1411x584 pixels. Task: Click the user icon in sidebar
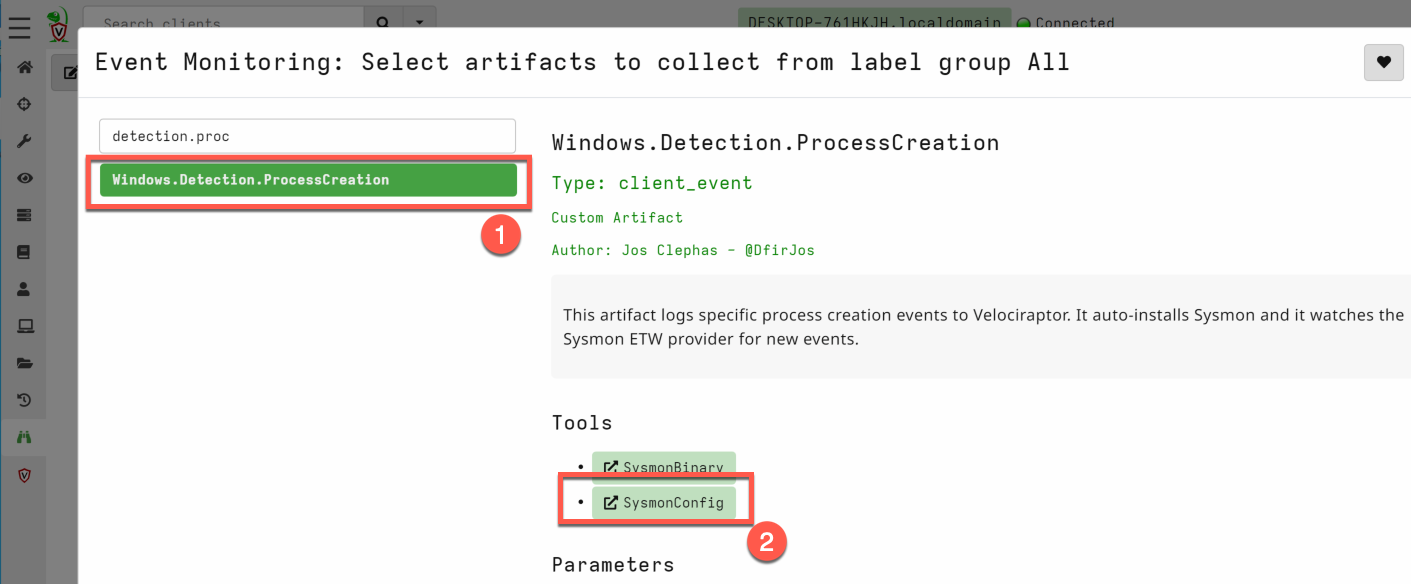coord(25,289)
